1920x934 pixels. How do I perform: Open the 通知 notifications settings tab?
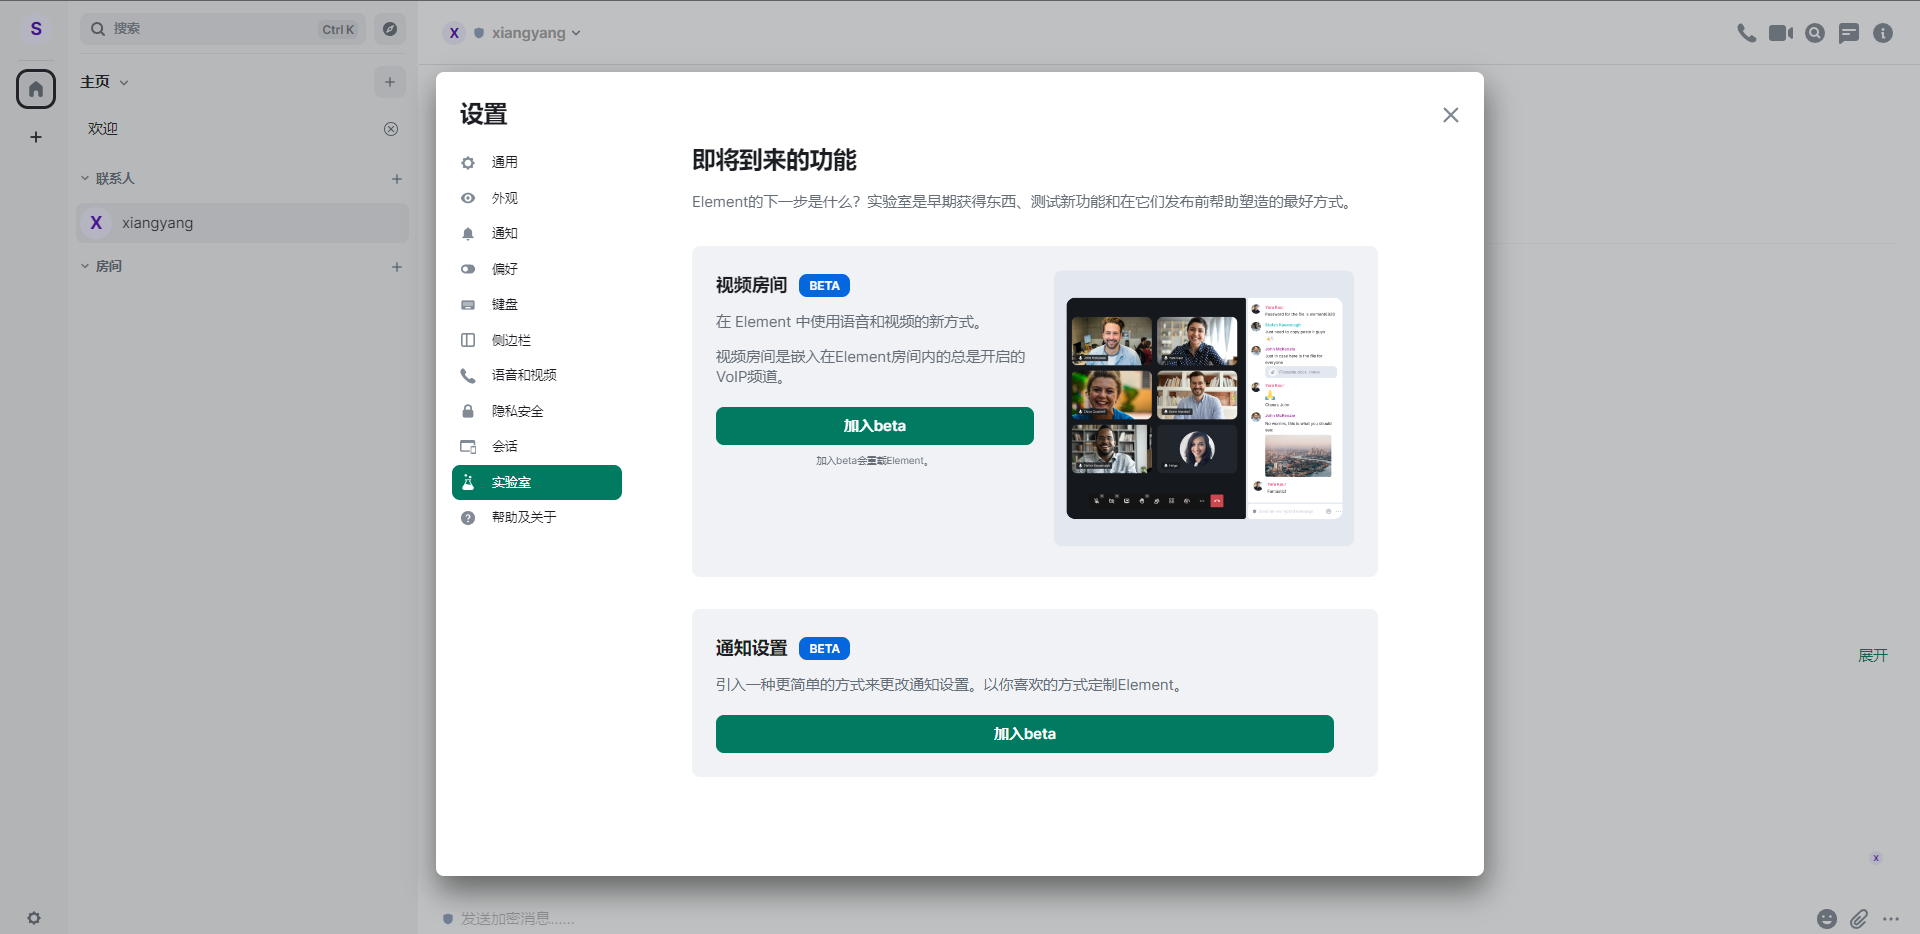537,233
